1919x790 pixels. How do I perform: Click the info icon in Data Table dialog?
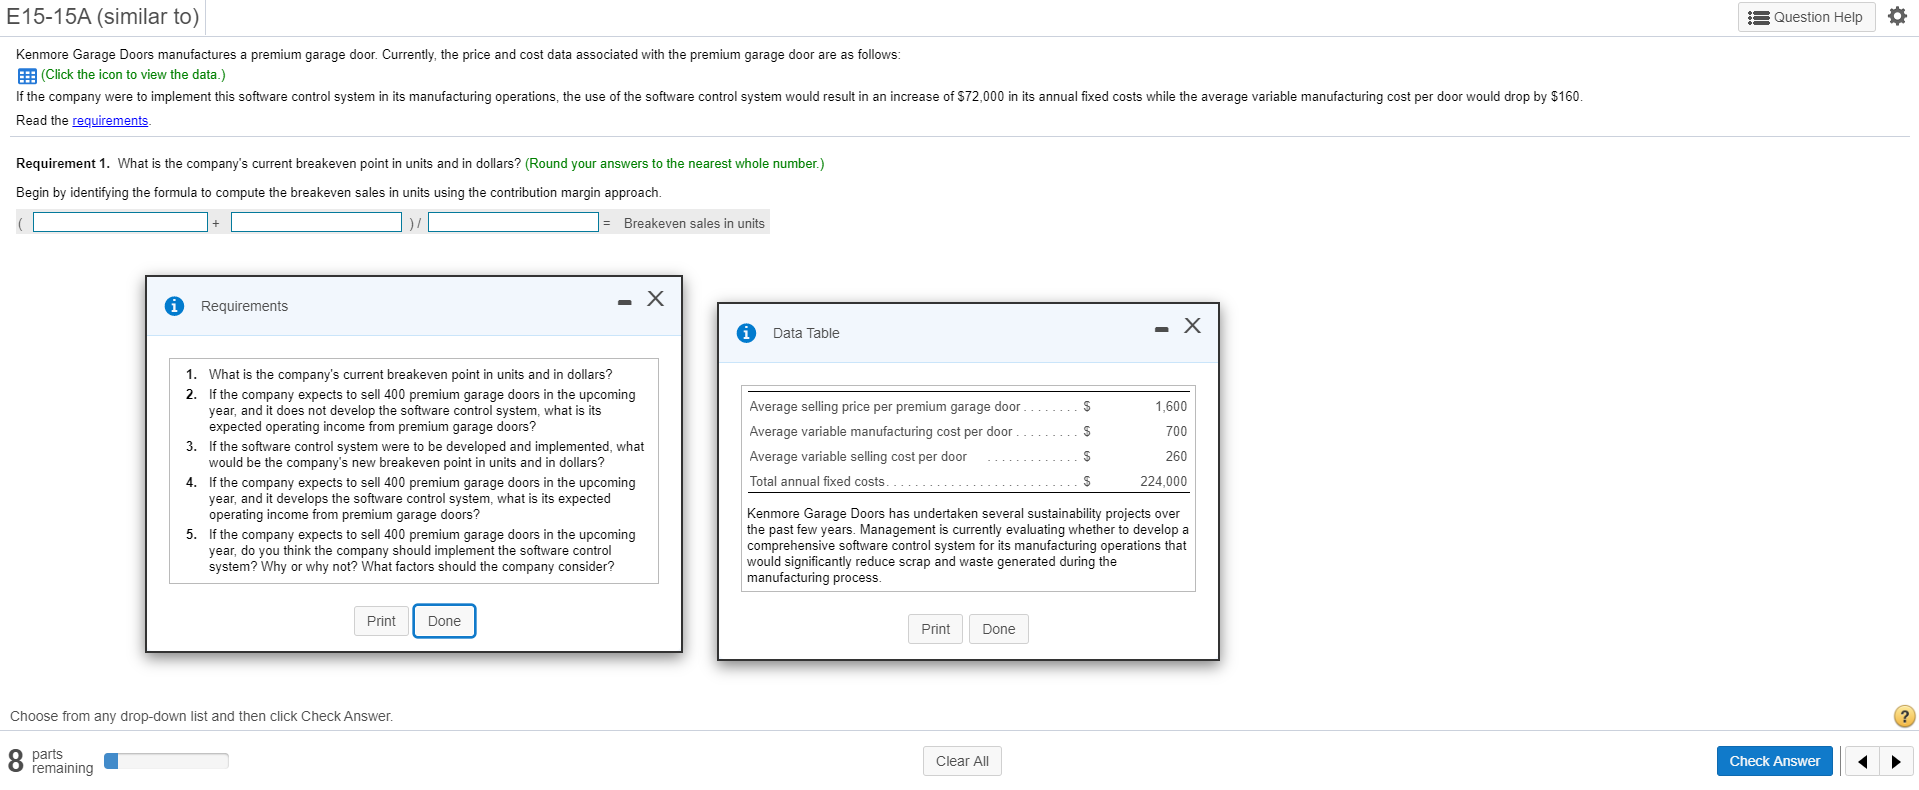tap(746, 333)
